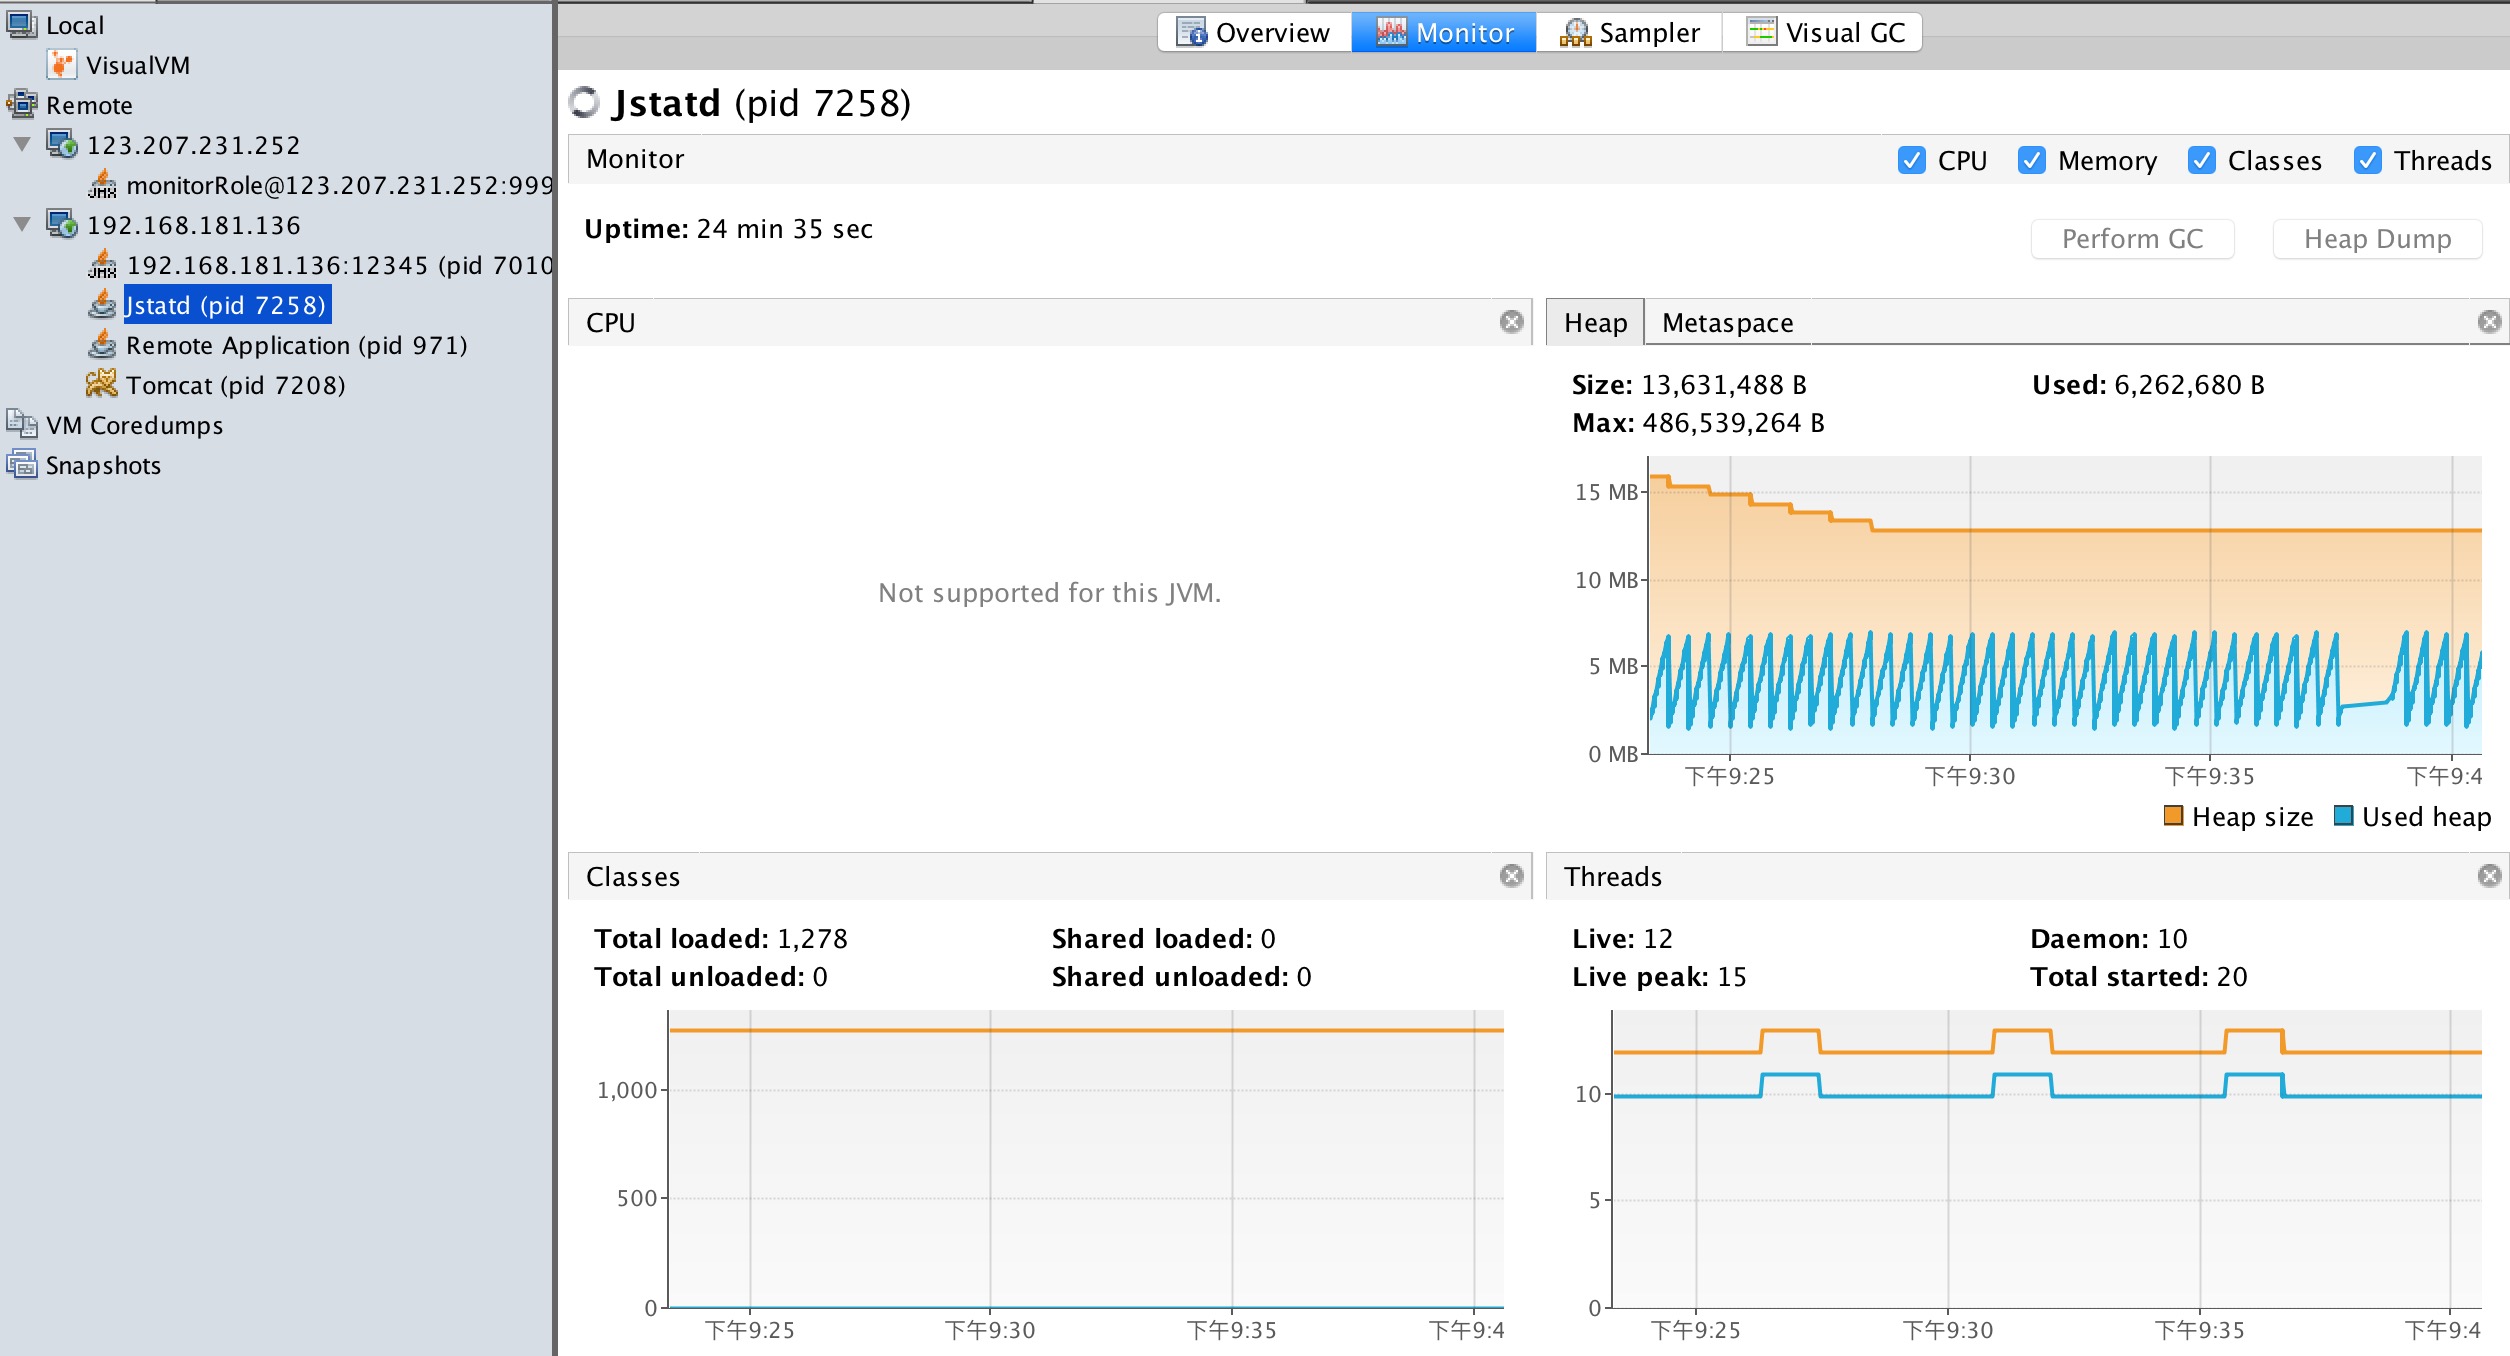Close the Classes graph panel
This screenshot has width=2510, height=1356.
tap(1511, 876)
